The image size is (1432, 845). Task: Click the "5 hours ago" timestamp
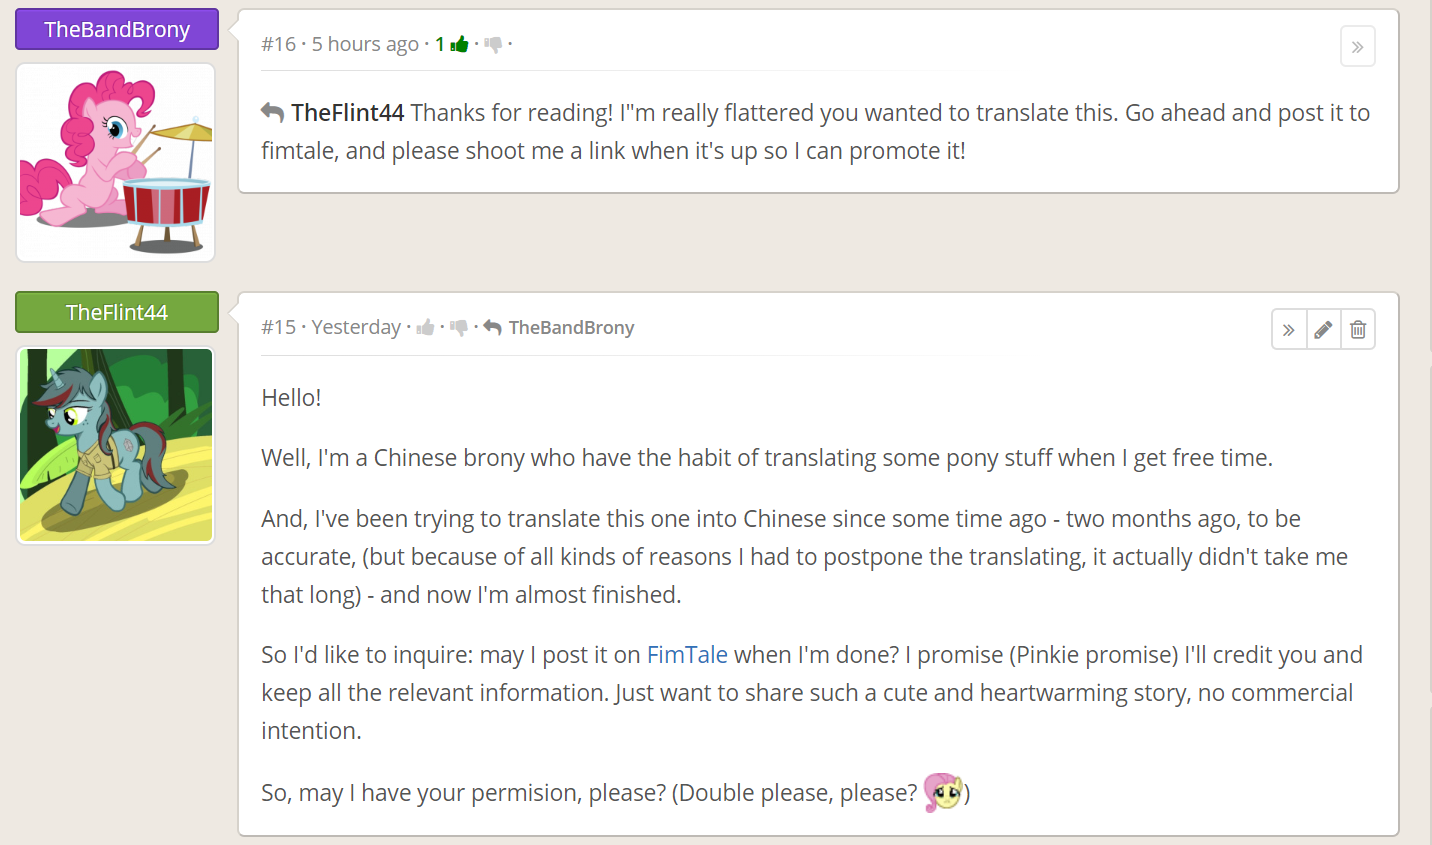click(x=365, y=44)
